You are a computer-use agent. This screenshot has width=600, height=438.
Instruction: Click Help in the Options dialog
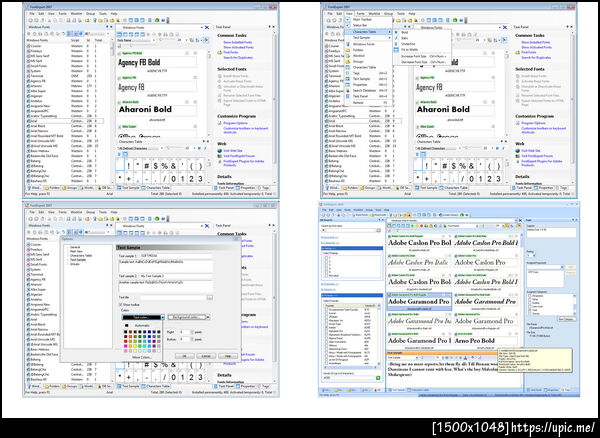point(228,356)
